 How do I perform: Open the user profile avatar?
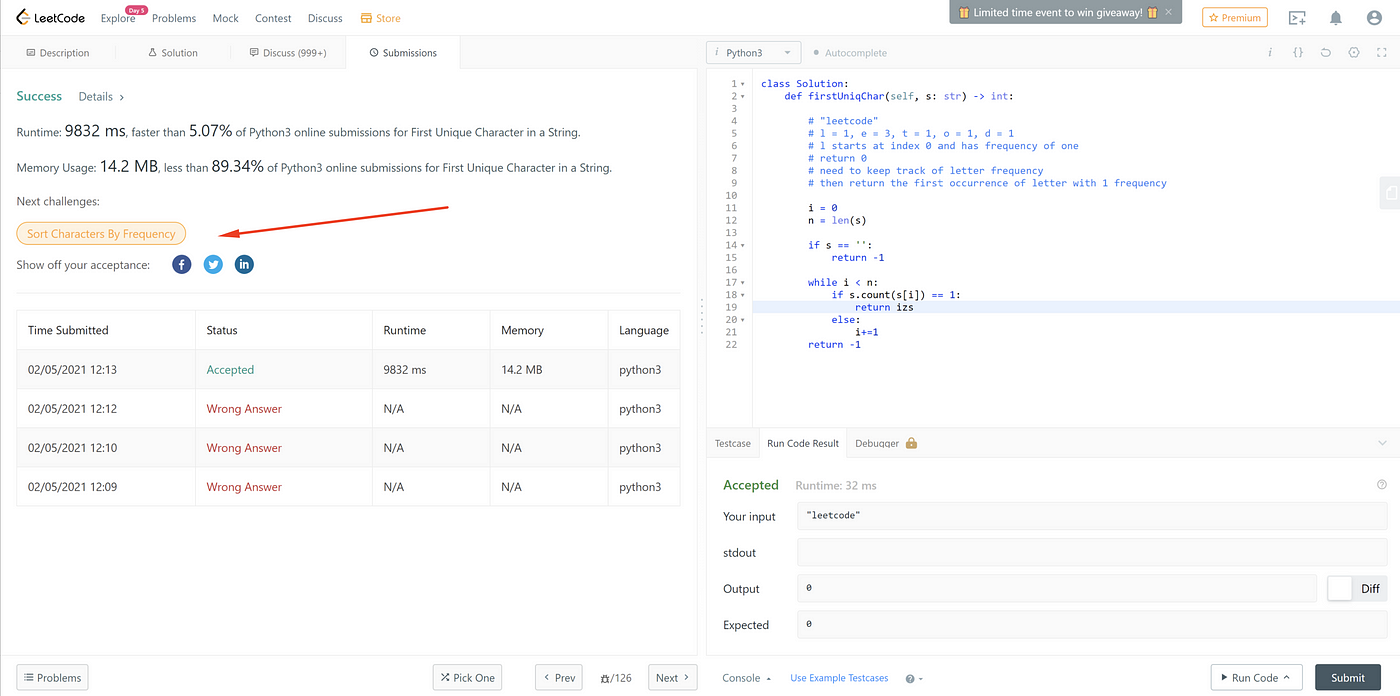click(x=1373, y=18)
